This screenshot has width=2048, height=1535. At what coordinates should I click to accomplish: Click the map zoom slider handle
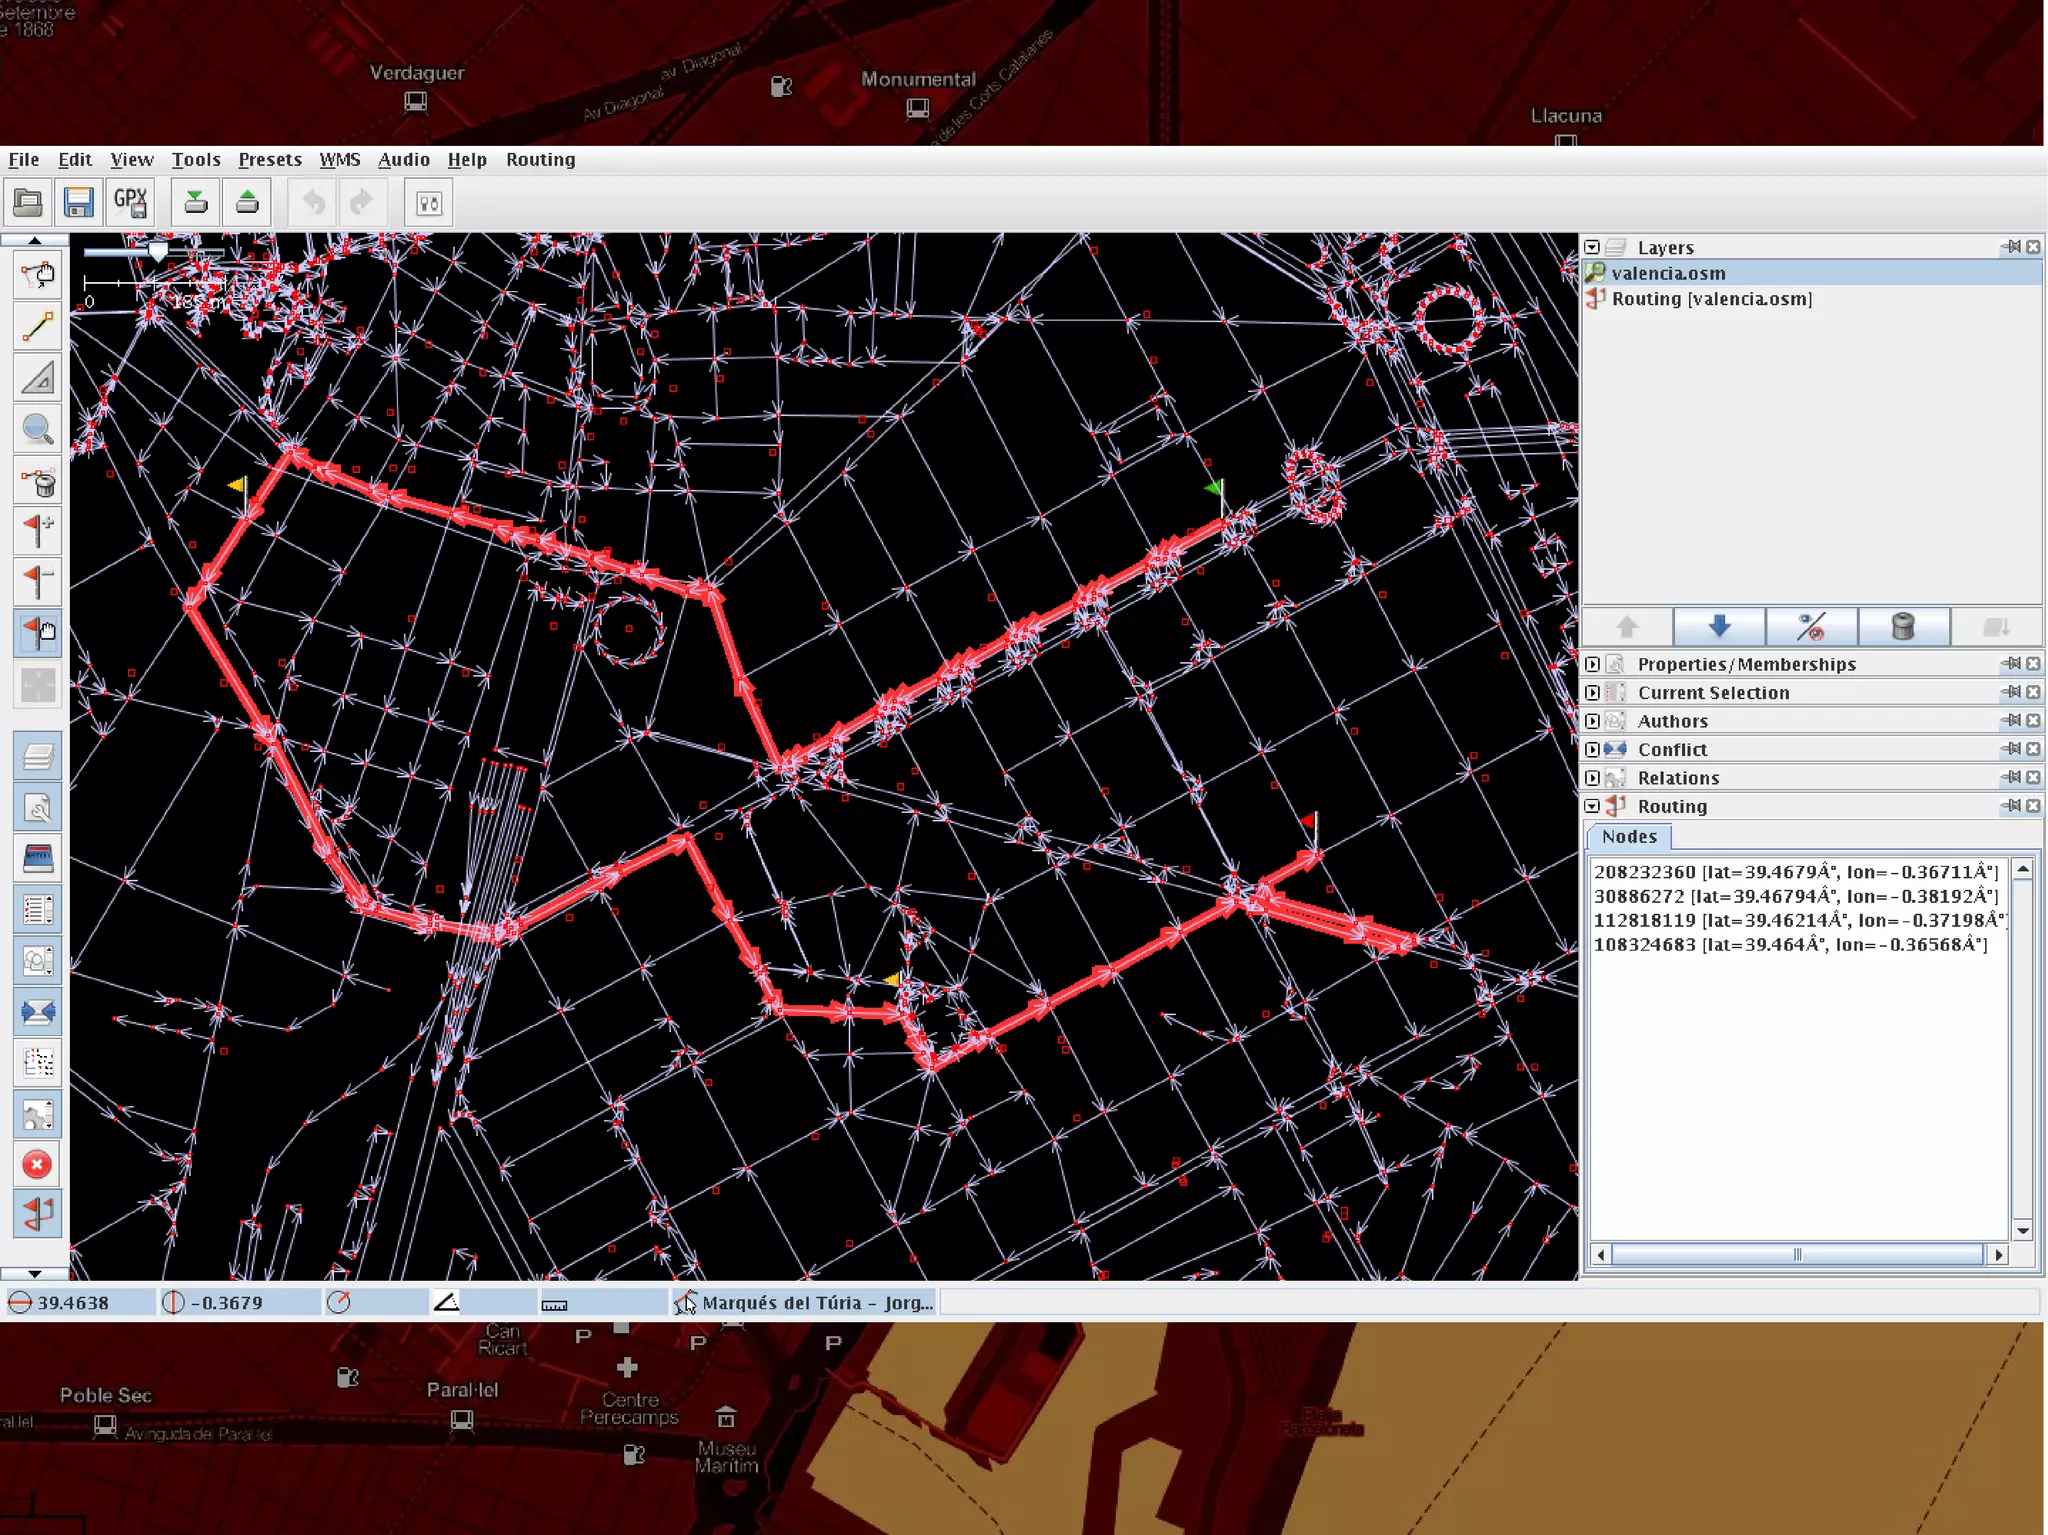click(158, 250)
